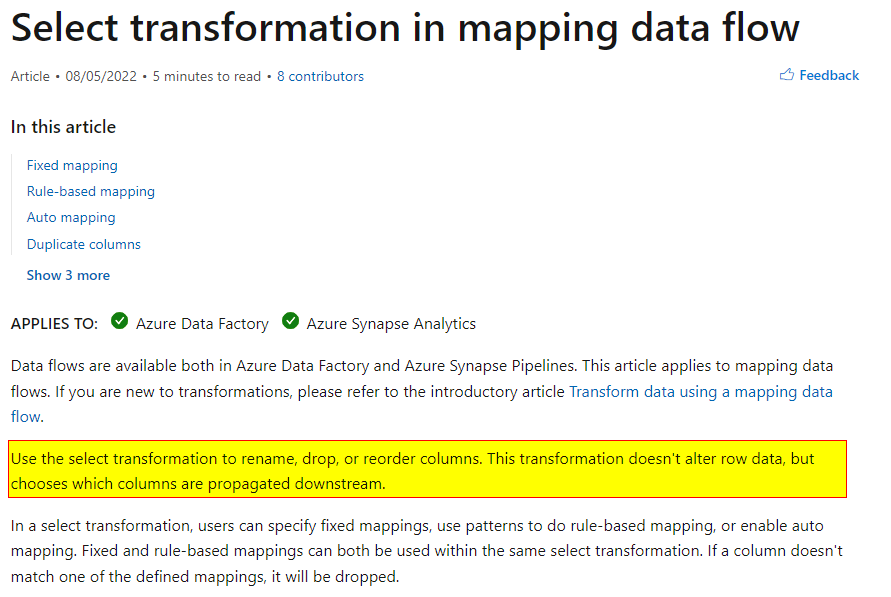Expand Show 3 more in article contents
This screenshot has width=891, height=597.
(68, 274)
